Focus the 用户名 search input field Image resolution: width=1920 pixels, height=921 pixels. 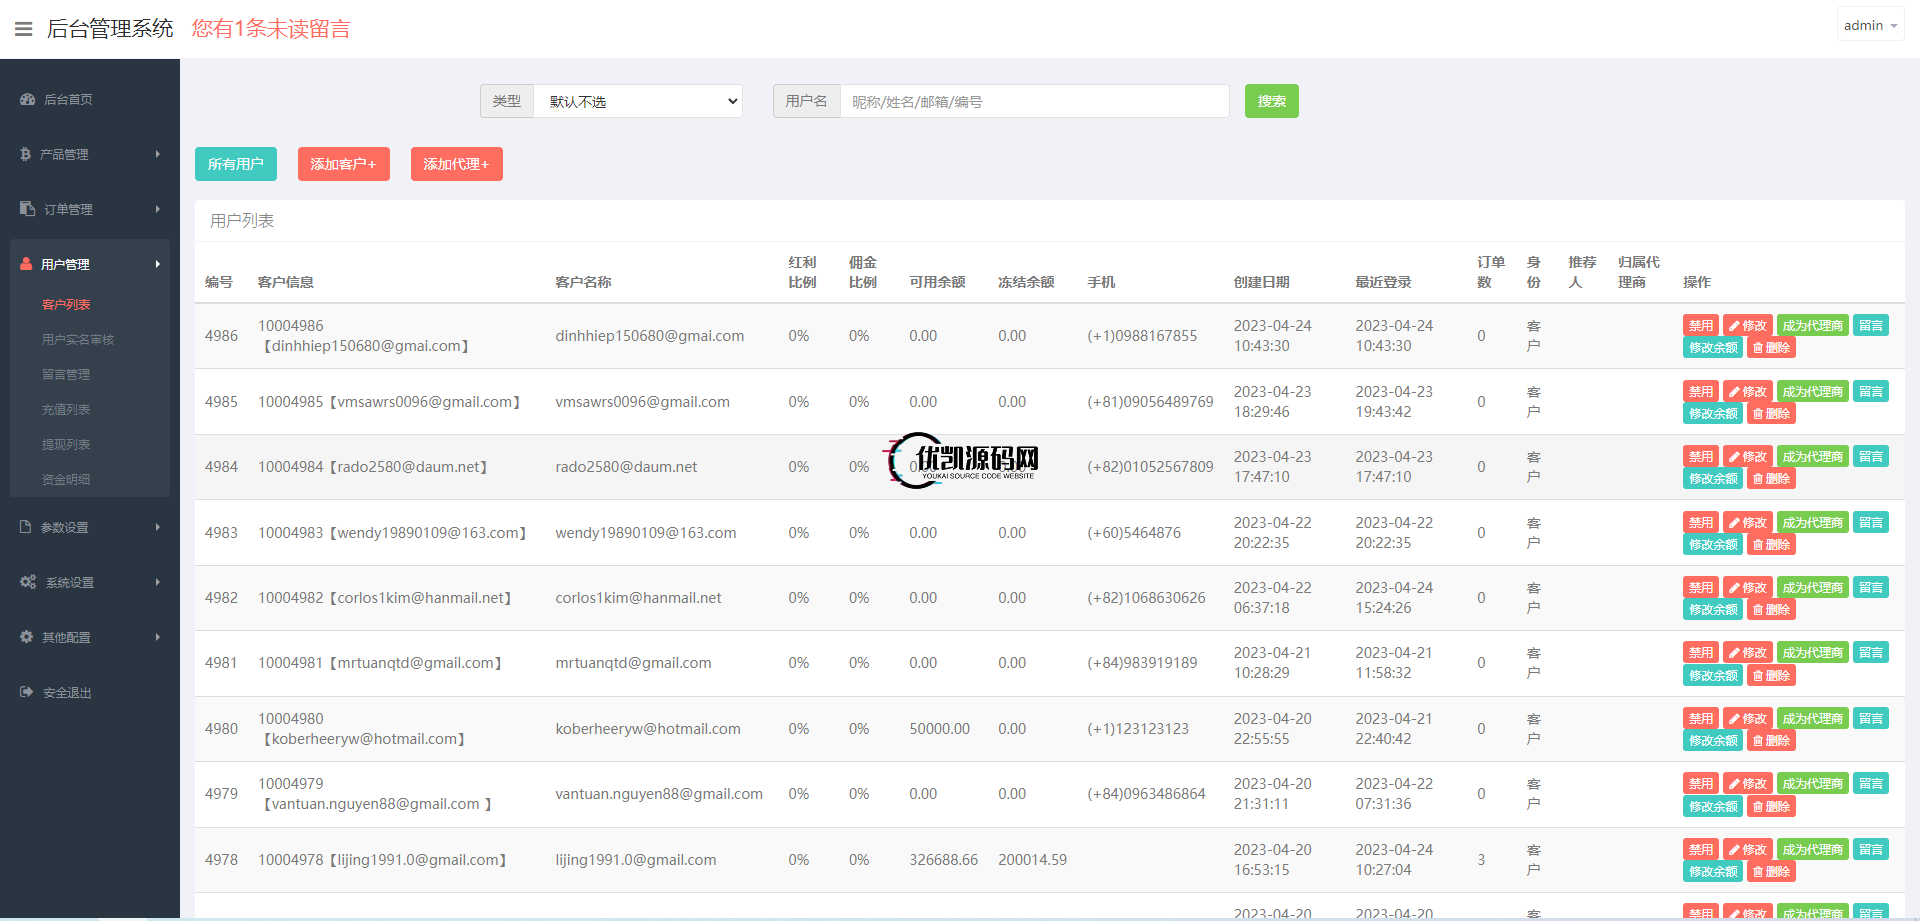pyautogui.click(x=1034, y=101)
